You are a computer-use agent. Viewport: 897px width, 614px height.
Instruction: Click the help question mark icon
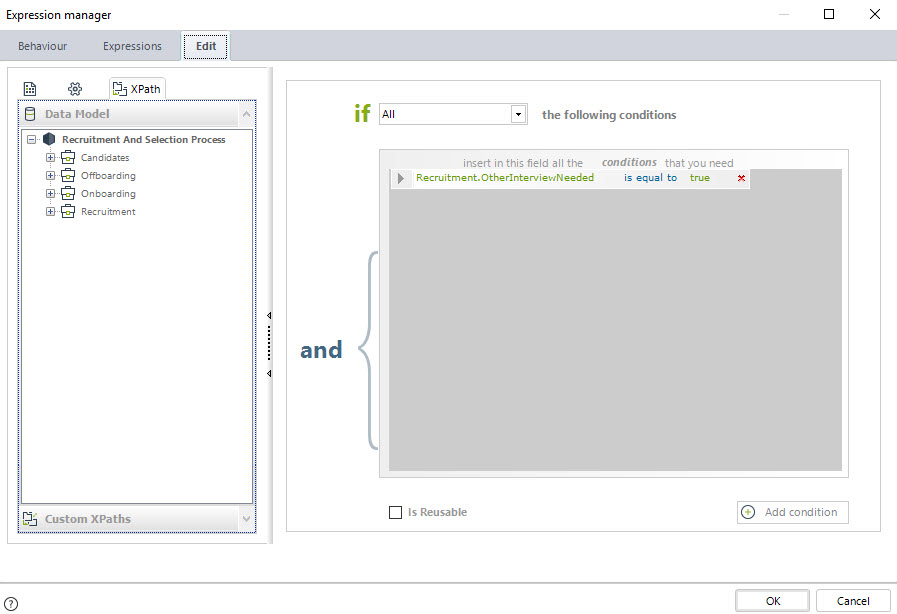click(x=11, y=603)
